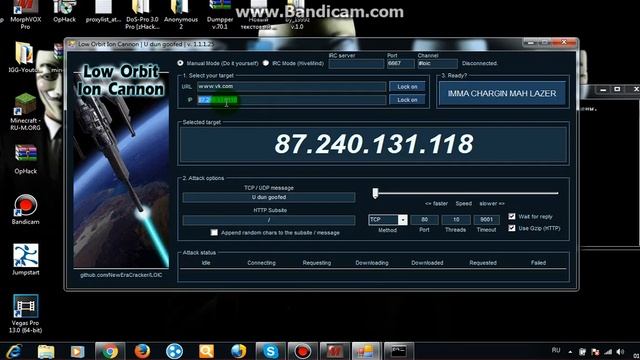
Task: Open the media player taskbar icon
Action: 78,351
